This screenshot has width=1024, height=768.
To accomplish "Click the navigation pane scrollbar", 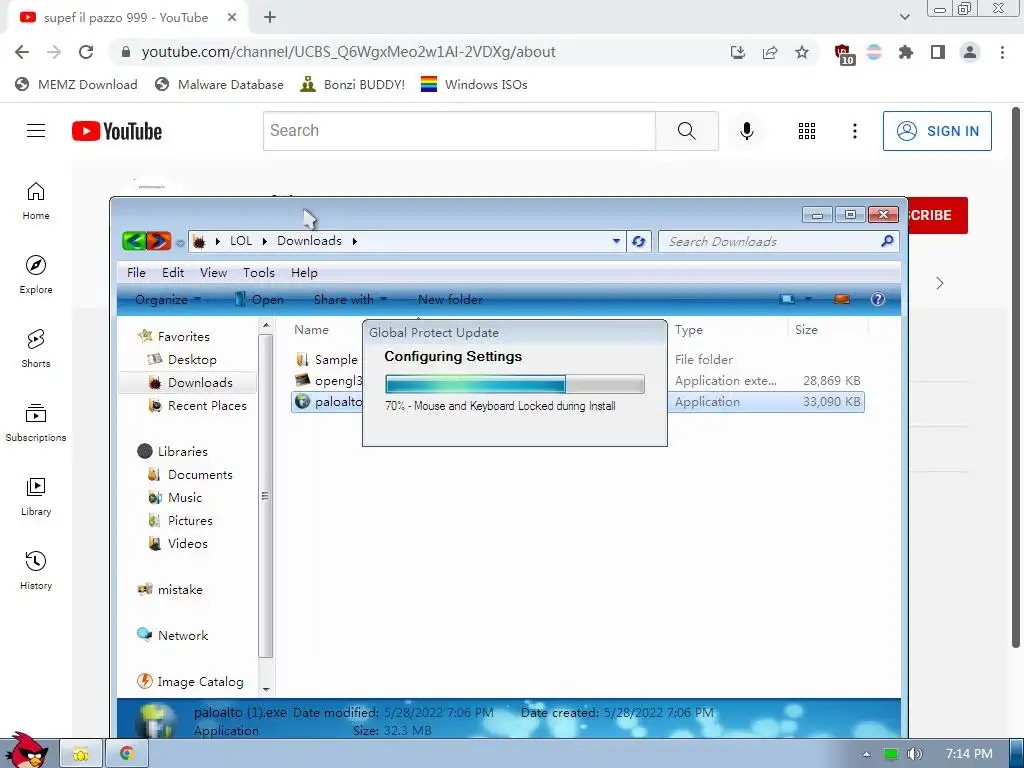I will [x=265, y=496].
